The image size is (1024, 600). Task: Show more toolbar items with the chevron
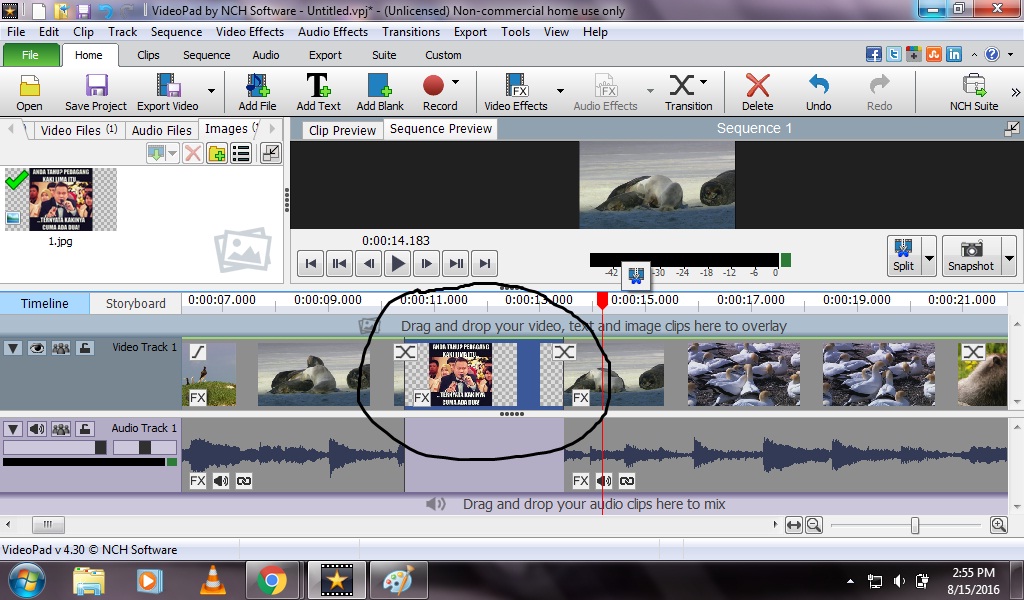[1016, 92]
